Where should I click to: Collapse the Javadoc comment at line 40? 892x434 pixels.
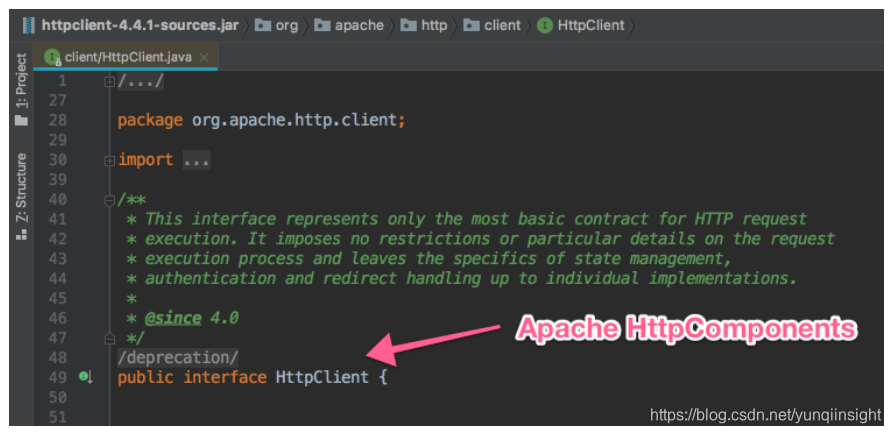(x=109, y=200)
